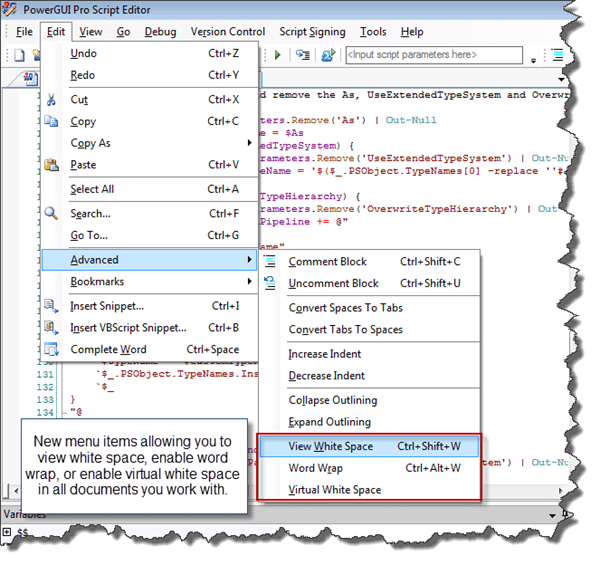Click the Search magnifier icon
The width and height of the screenshot is (600, 565).
click(x=50, y=214)
